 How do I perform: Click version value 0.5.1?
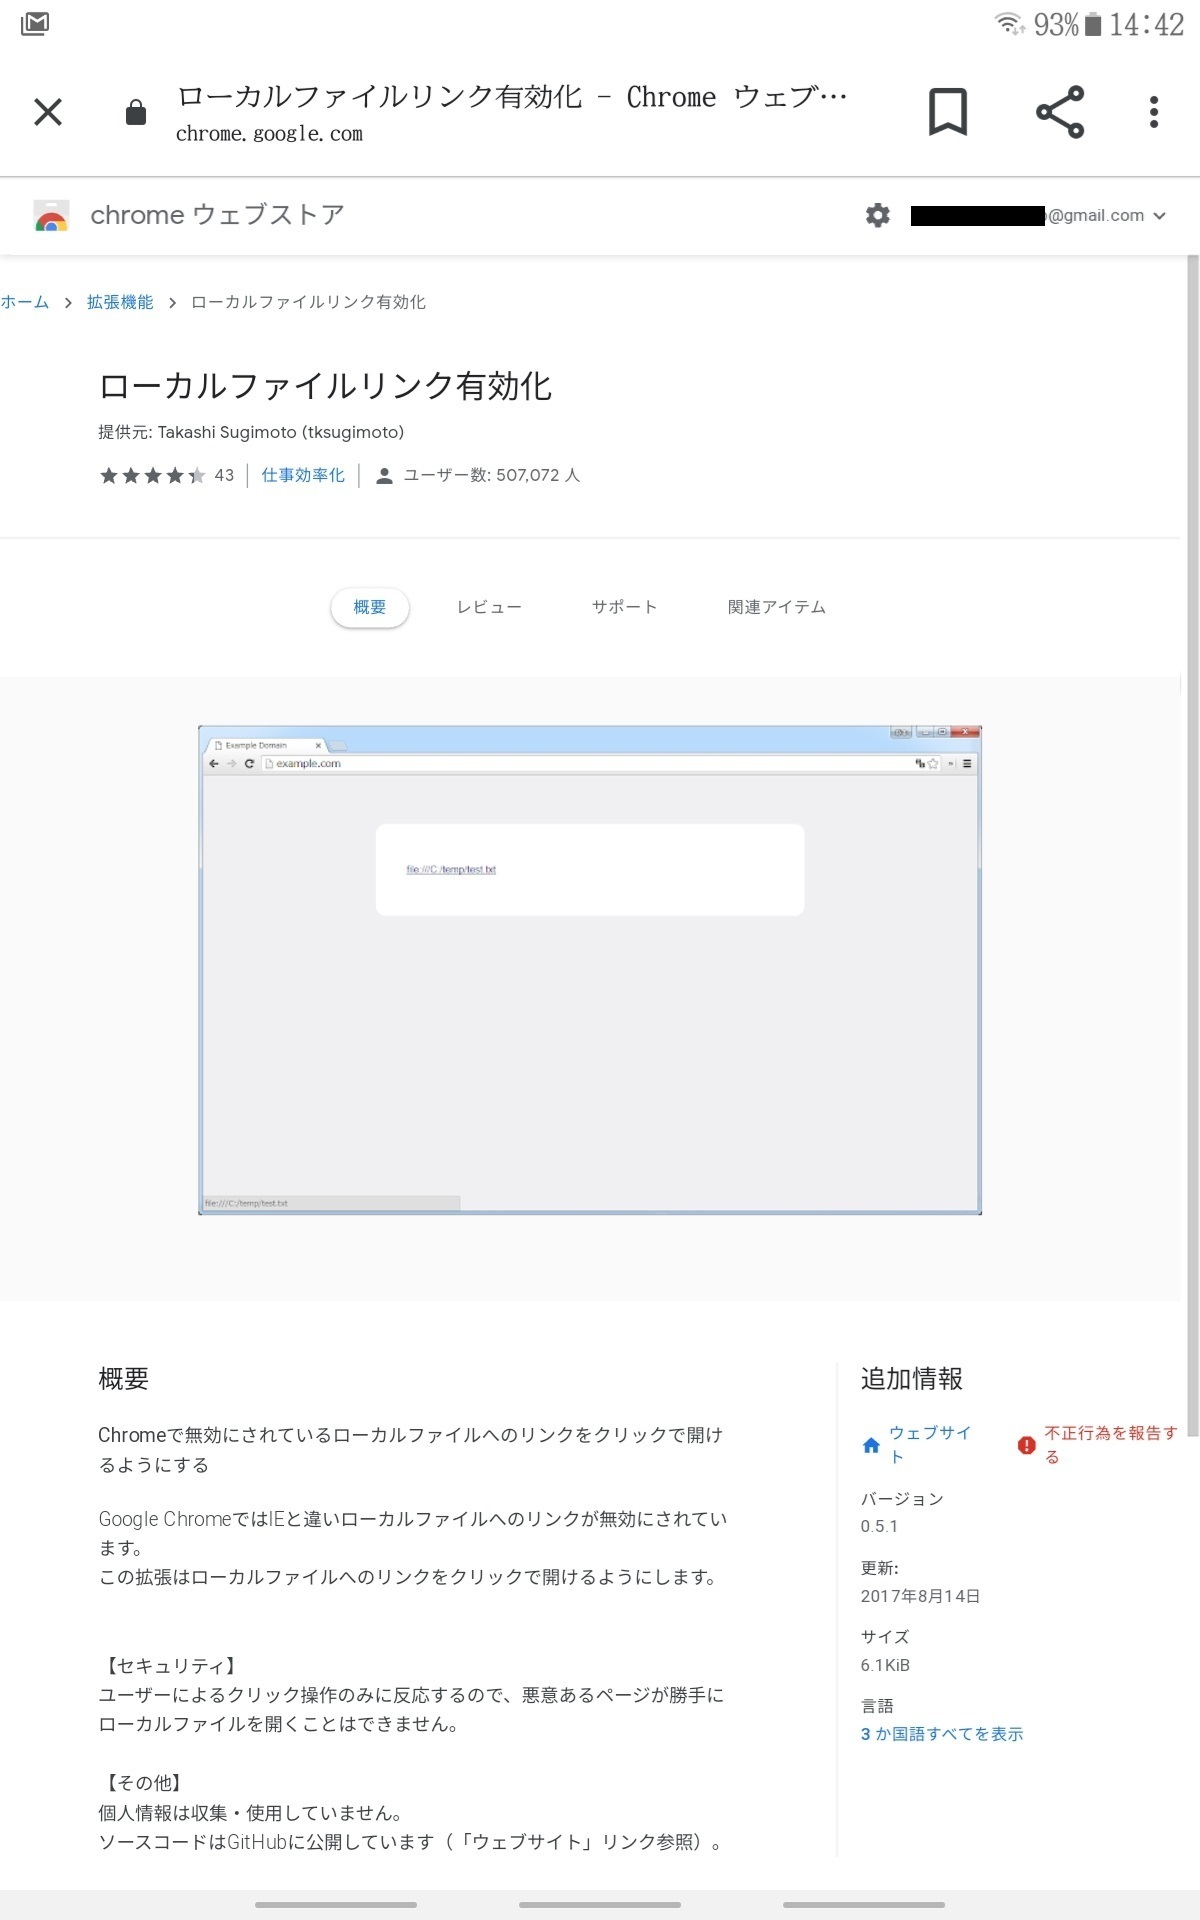pos(879,1526)
